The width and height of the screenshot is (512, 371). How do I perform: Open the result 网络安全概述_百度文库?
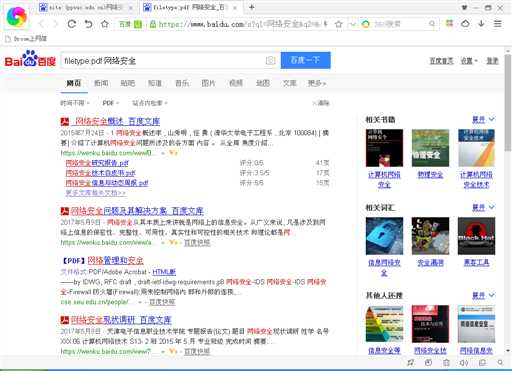tap(117, 122)
